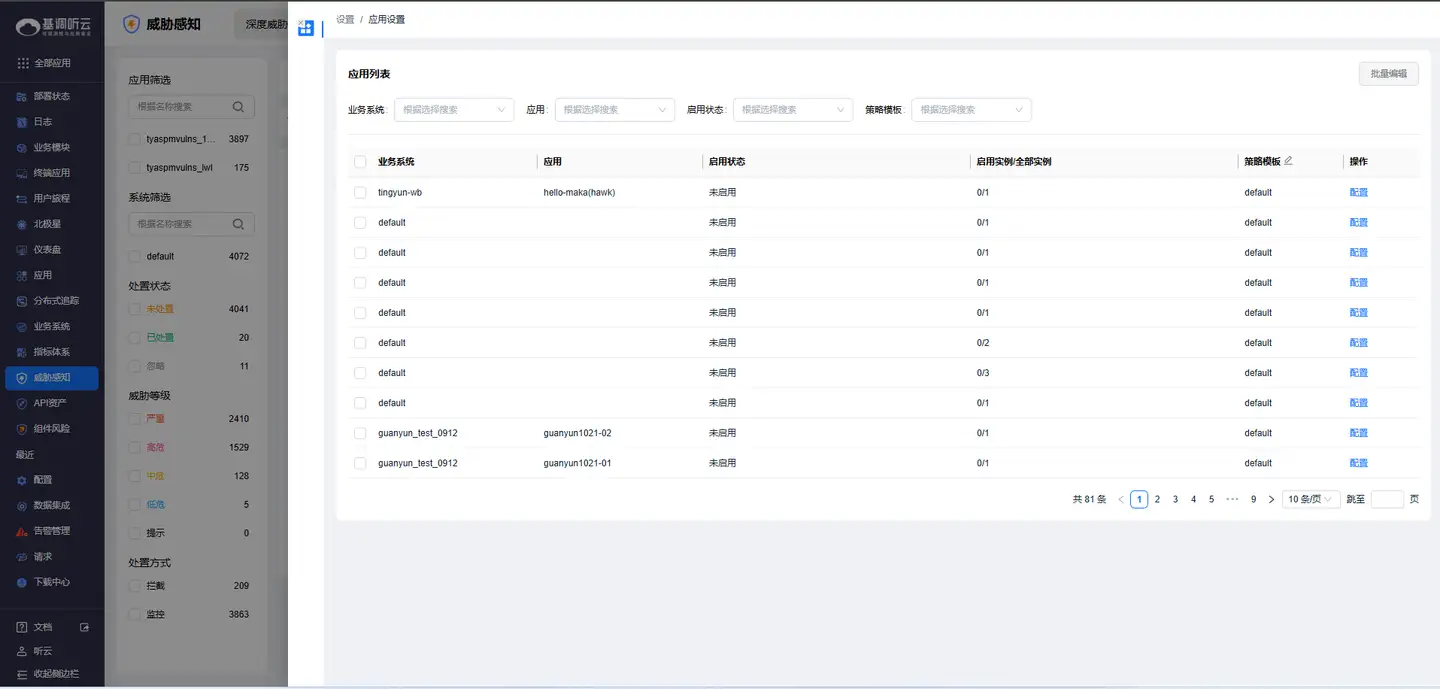Click the 日志 log icon in sidebar
This screenshot has width=1440, height=689.
tap(22, 122)
